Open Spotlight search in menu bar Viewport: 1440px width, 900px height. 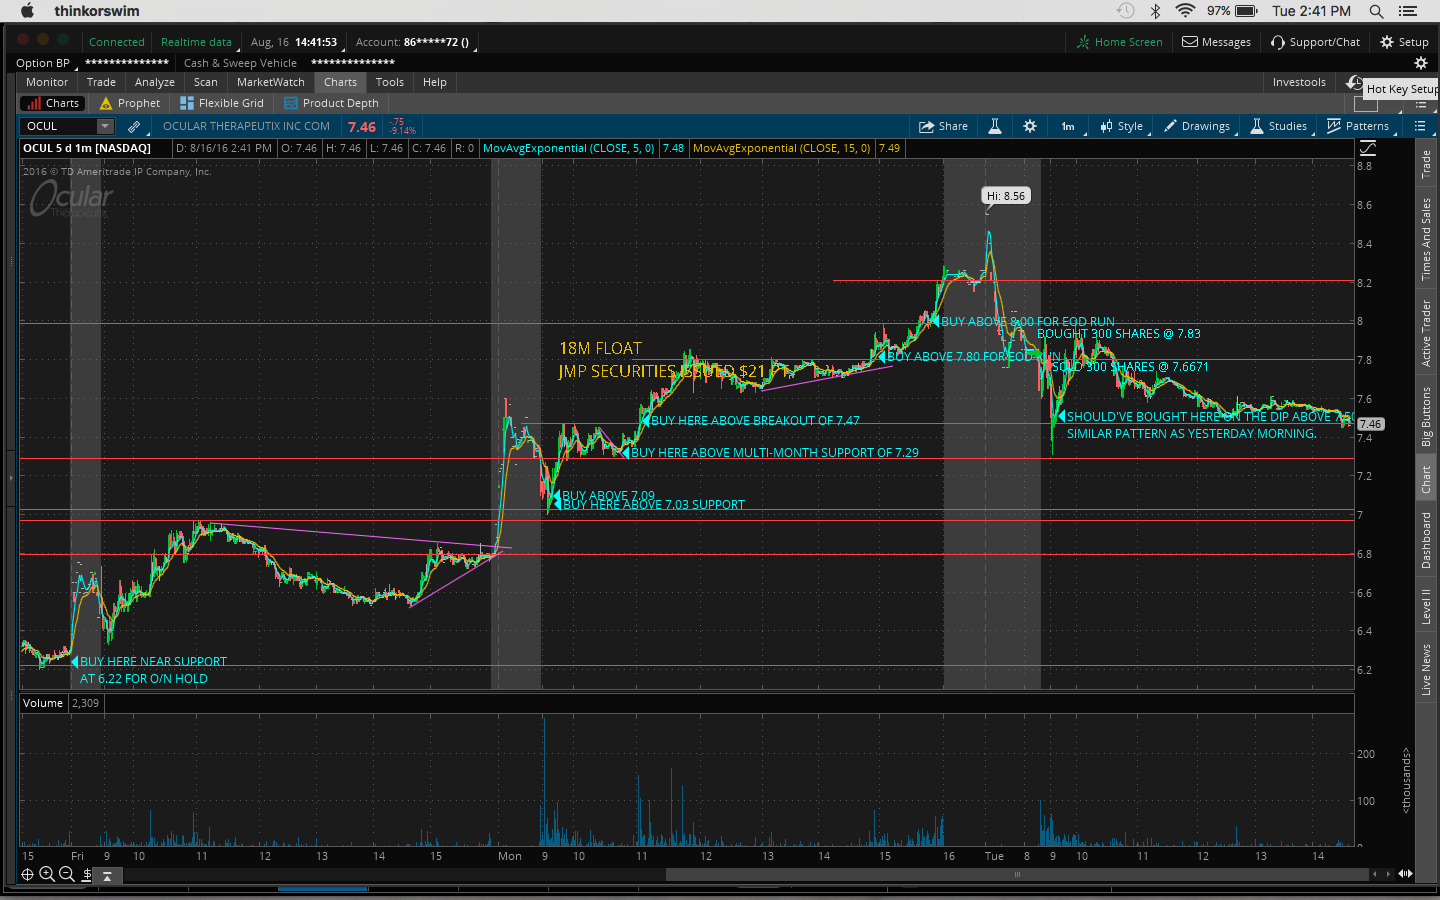click(x=1376, y=11)
